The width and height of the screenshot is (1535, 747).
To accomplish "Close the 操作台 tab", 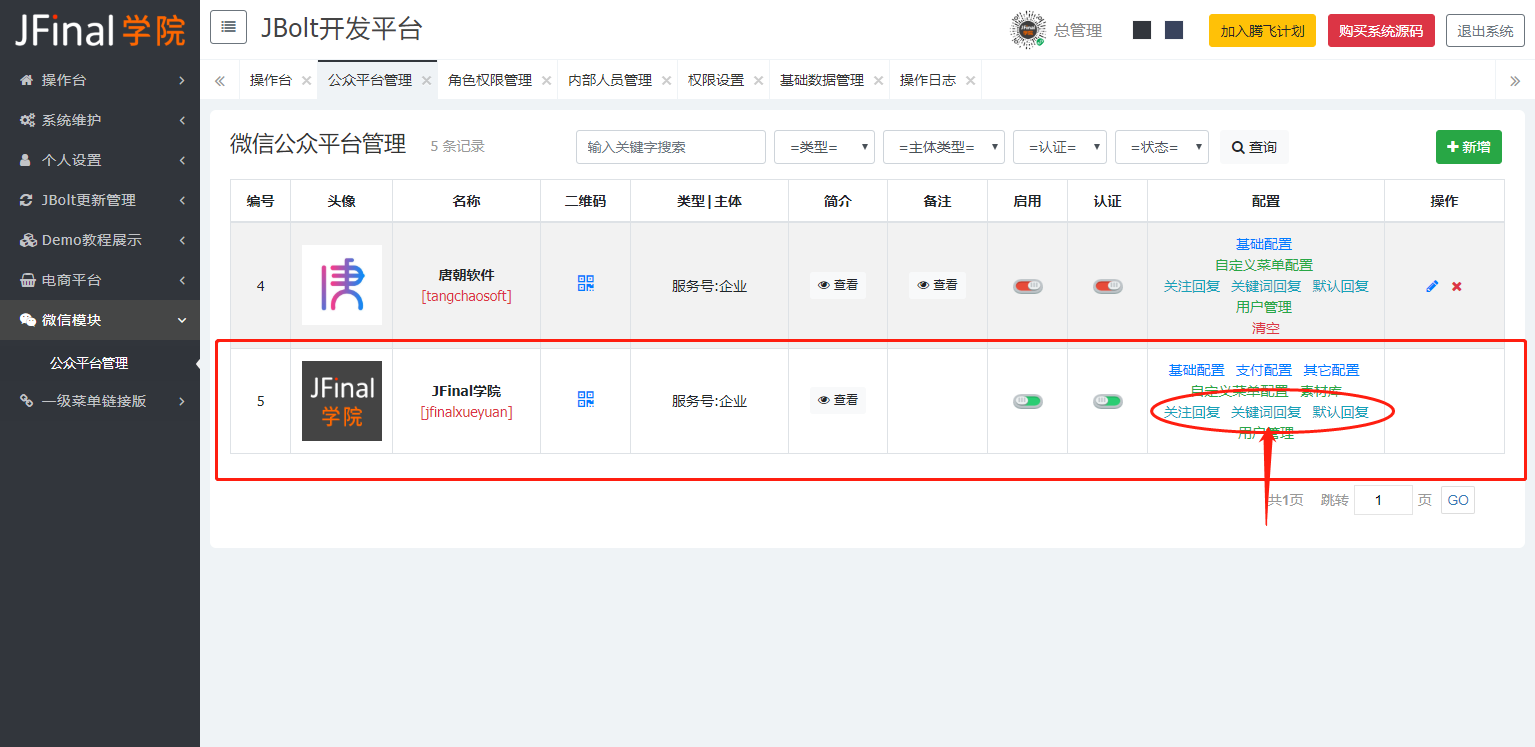I will click(x=306, y=81).
